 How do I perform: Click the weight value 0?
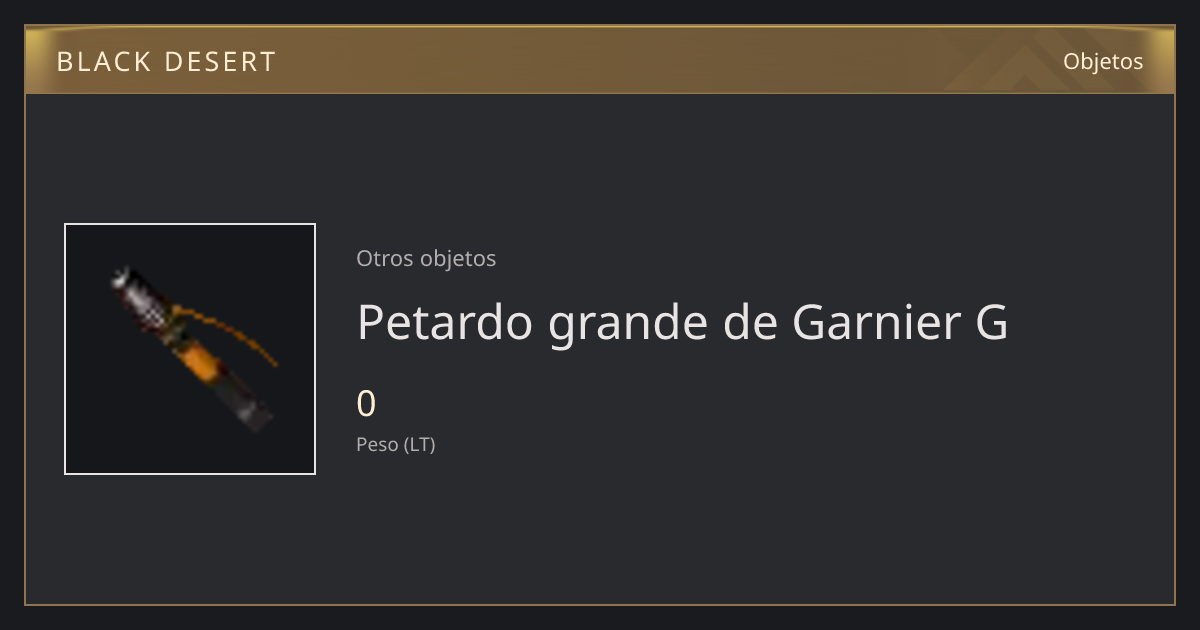[366, 404]
